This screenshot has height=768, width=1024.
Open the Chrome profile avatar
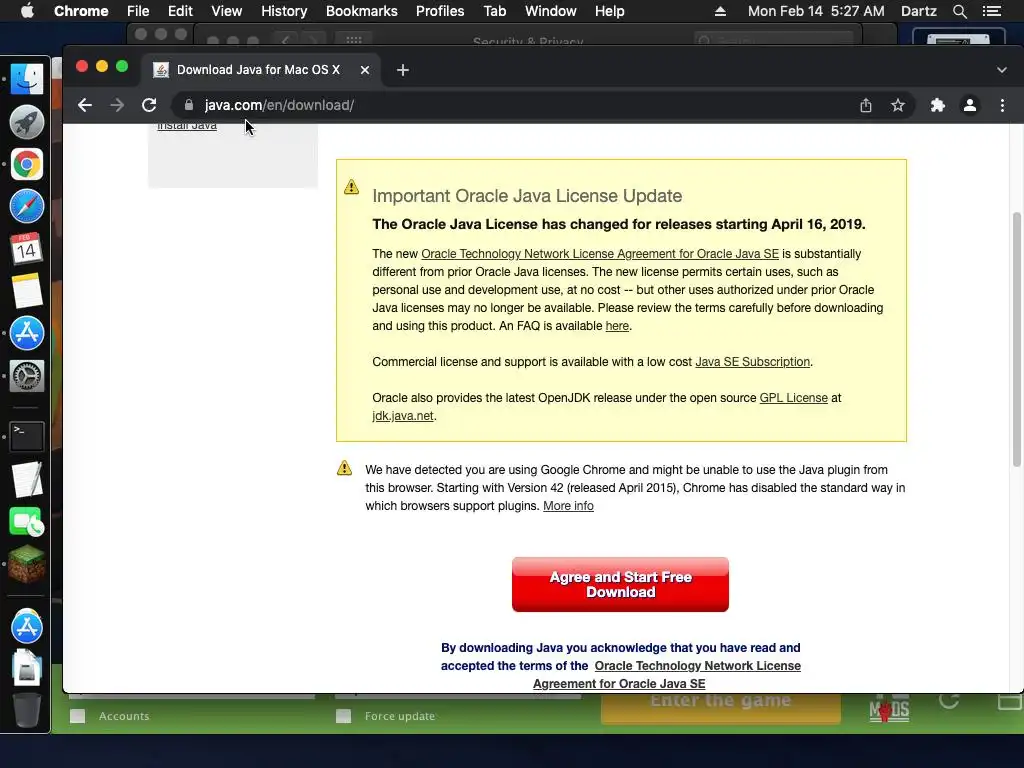(970, 105)
